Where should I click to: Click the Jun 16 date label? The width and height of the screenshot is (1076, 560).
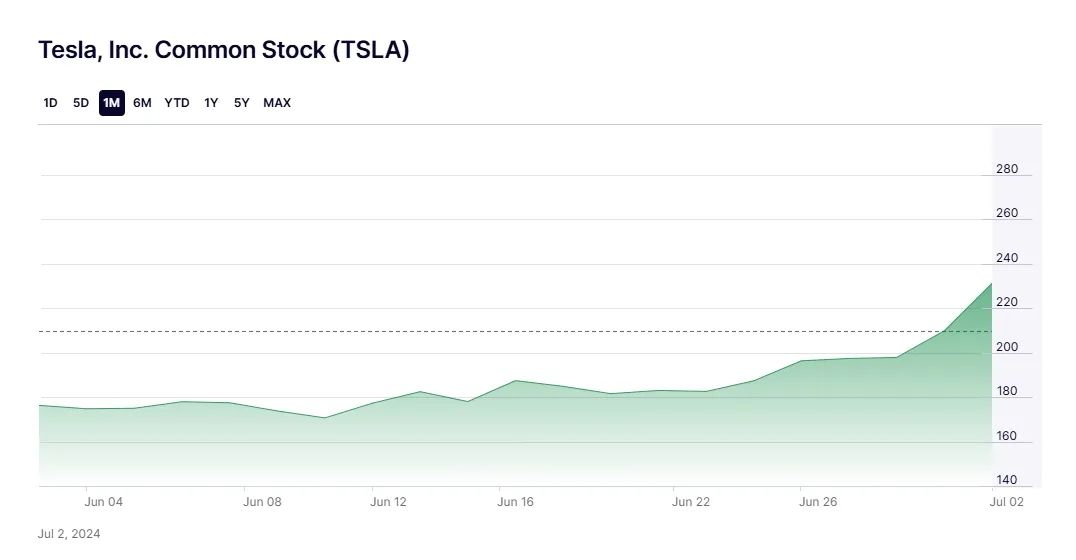point(515,502)
